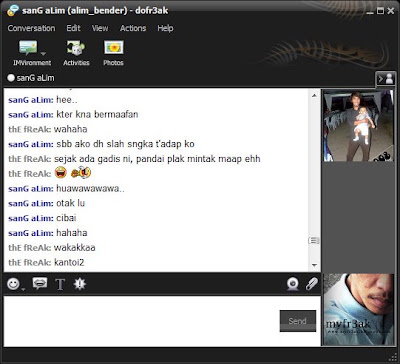400x364 pixels.
Task: Start webcam with the camera icon
Action: (x=293, y=284)
